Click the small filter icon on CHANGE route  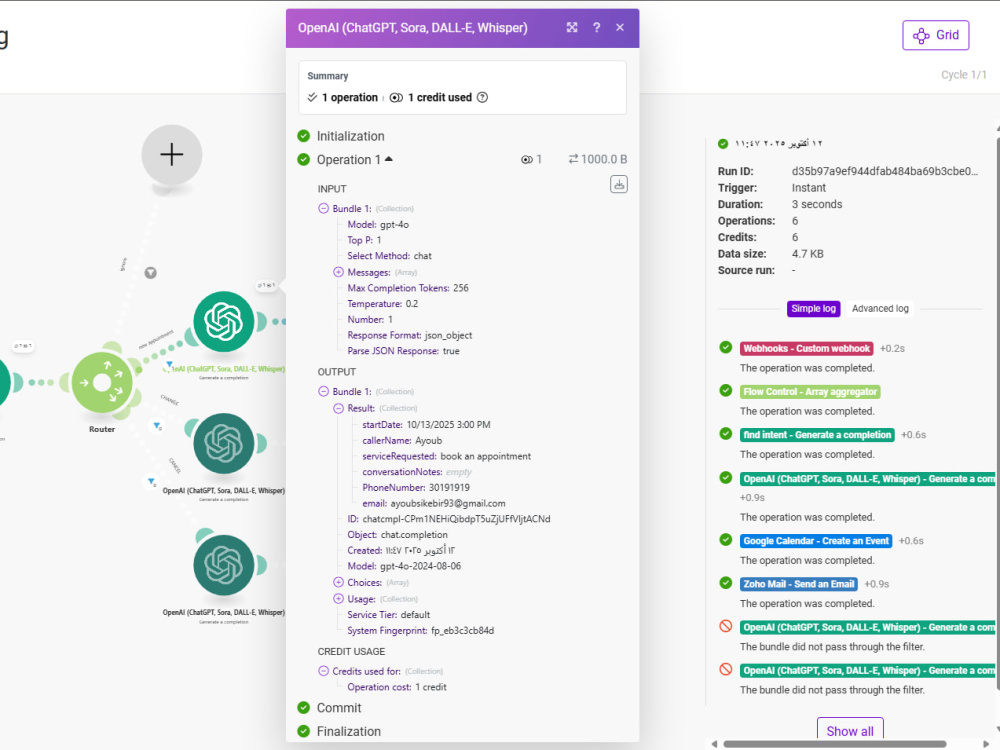coord(157,425)
